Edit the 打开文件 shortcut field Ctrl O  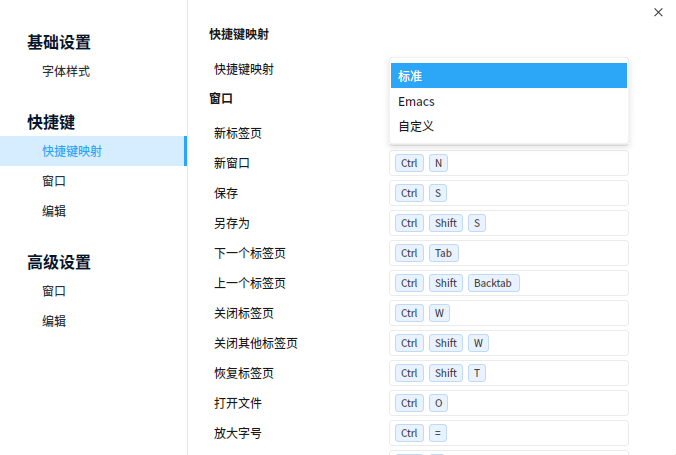(x=509, y=403)
